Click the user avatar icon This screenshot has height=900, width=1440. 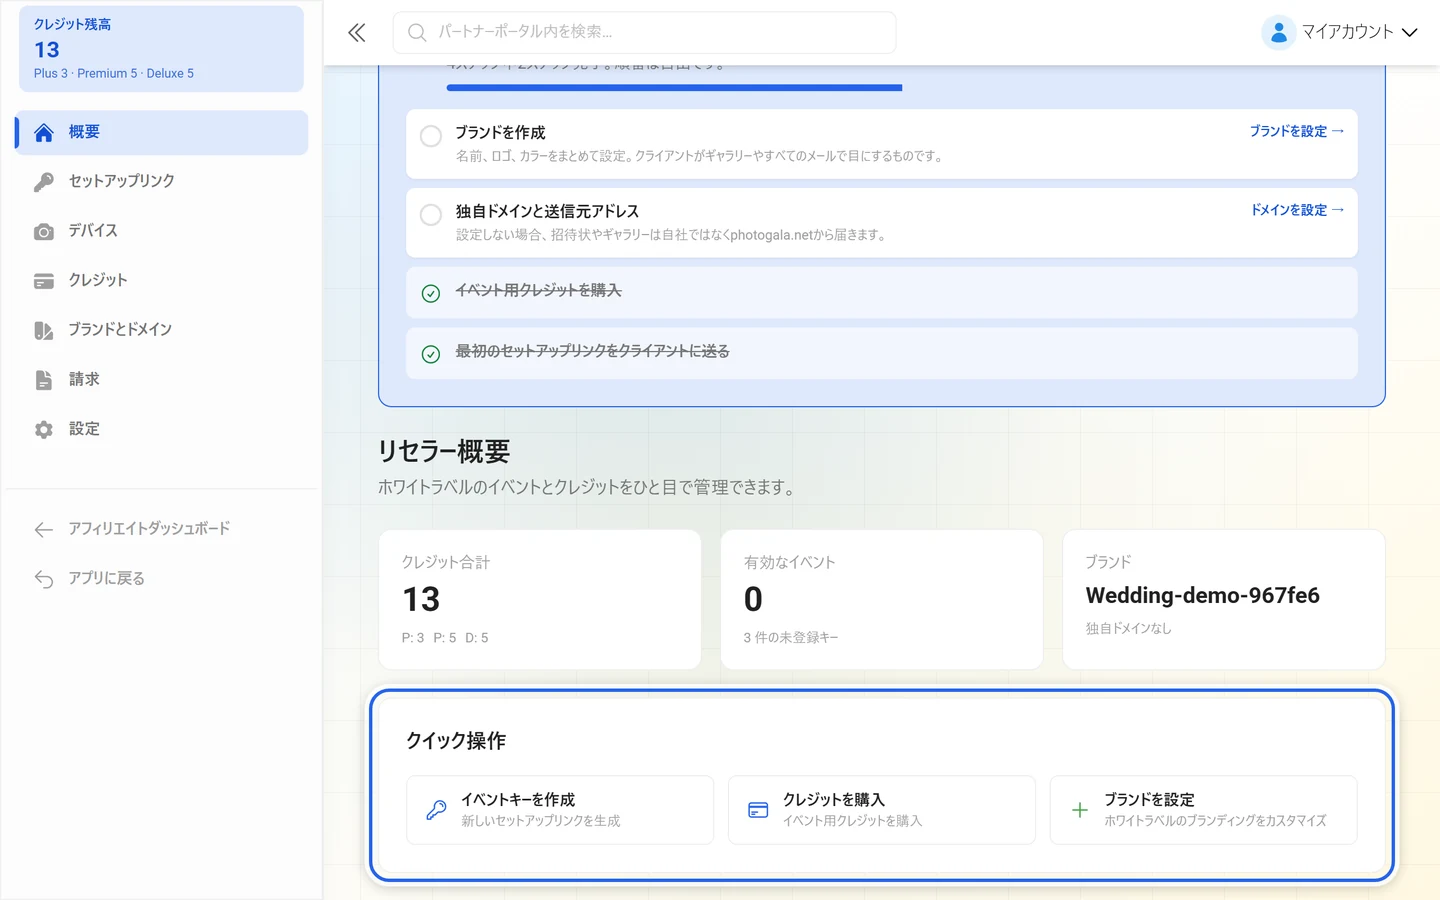pos(1278,32)
